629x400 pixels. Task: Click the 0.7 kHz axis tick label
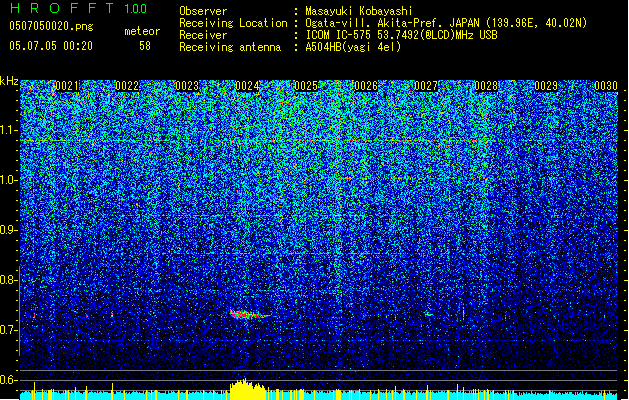click(9, 330)
